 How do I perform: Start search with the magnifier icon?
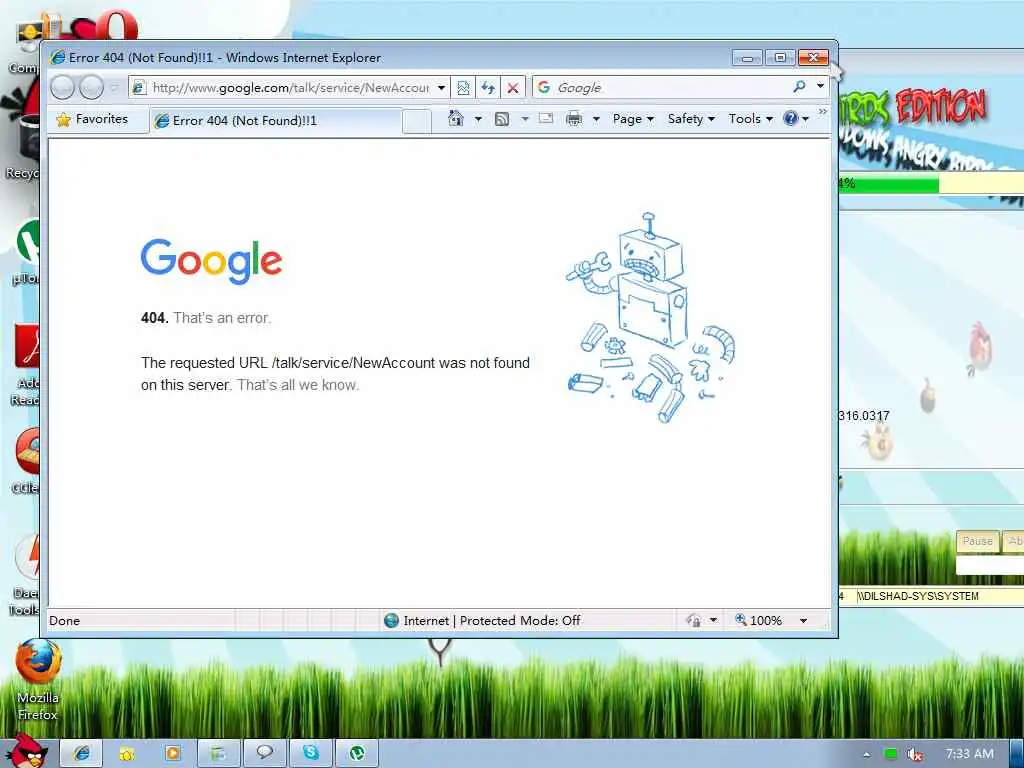(x=799, y=86)
